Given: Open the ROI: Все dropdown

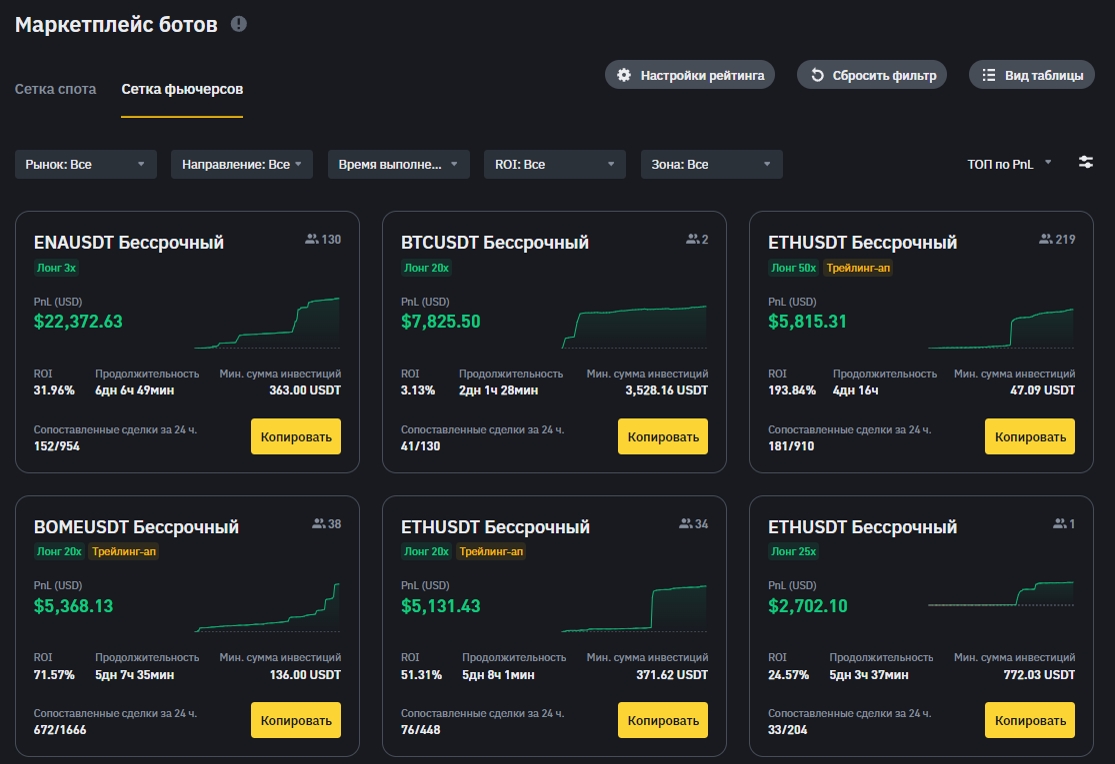Looking at the screenshot, I should click(x=555, y=164).
